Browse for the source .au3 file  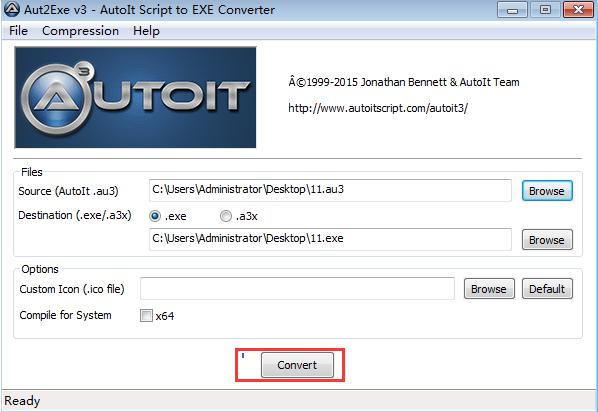[547, 191]
